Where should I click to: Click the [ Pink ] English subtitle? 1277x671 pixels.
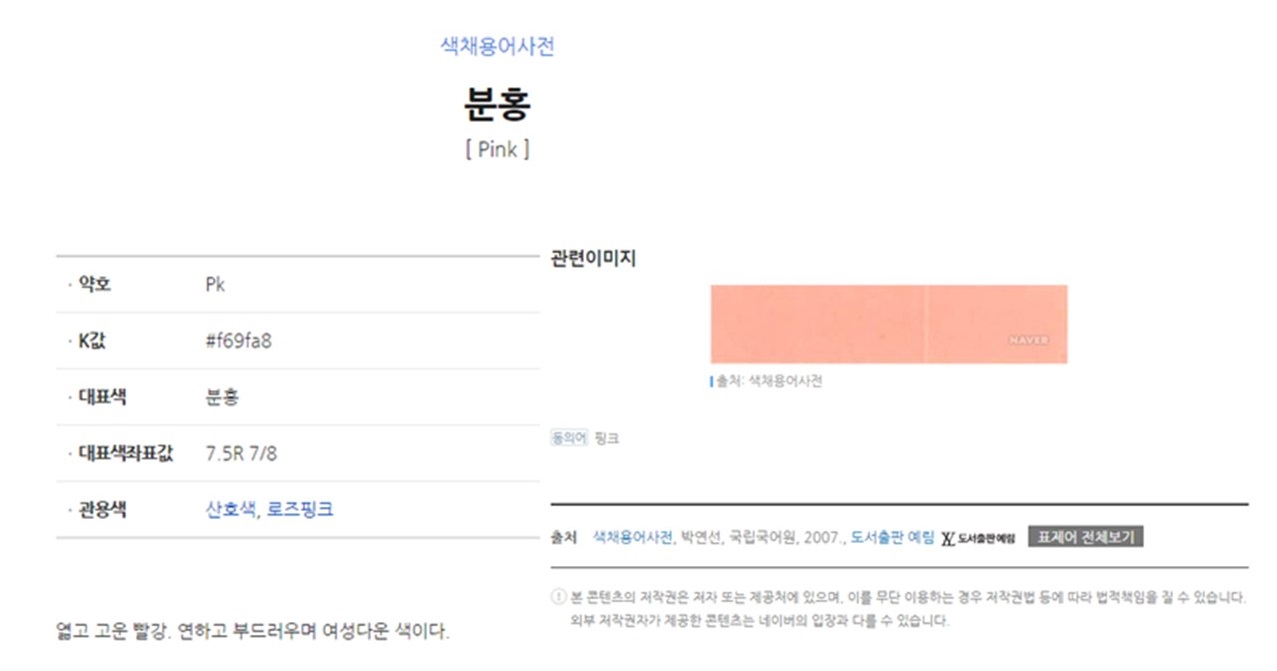tap(497, 150)
